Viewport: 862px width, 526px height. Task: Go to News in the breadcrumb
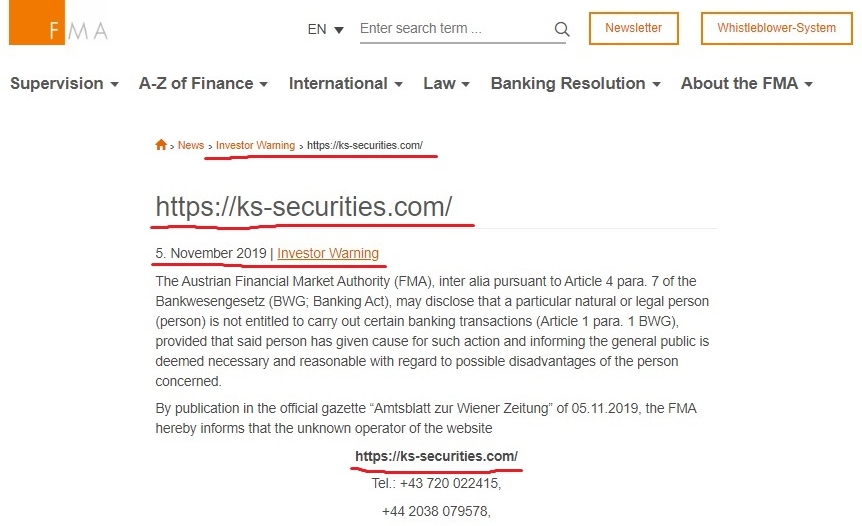(x=191, y=145)
